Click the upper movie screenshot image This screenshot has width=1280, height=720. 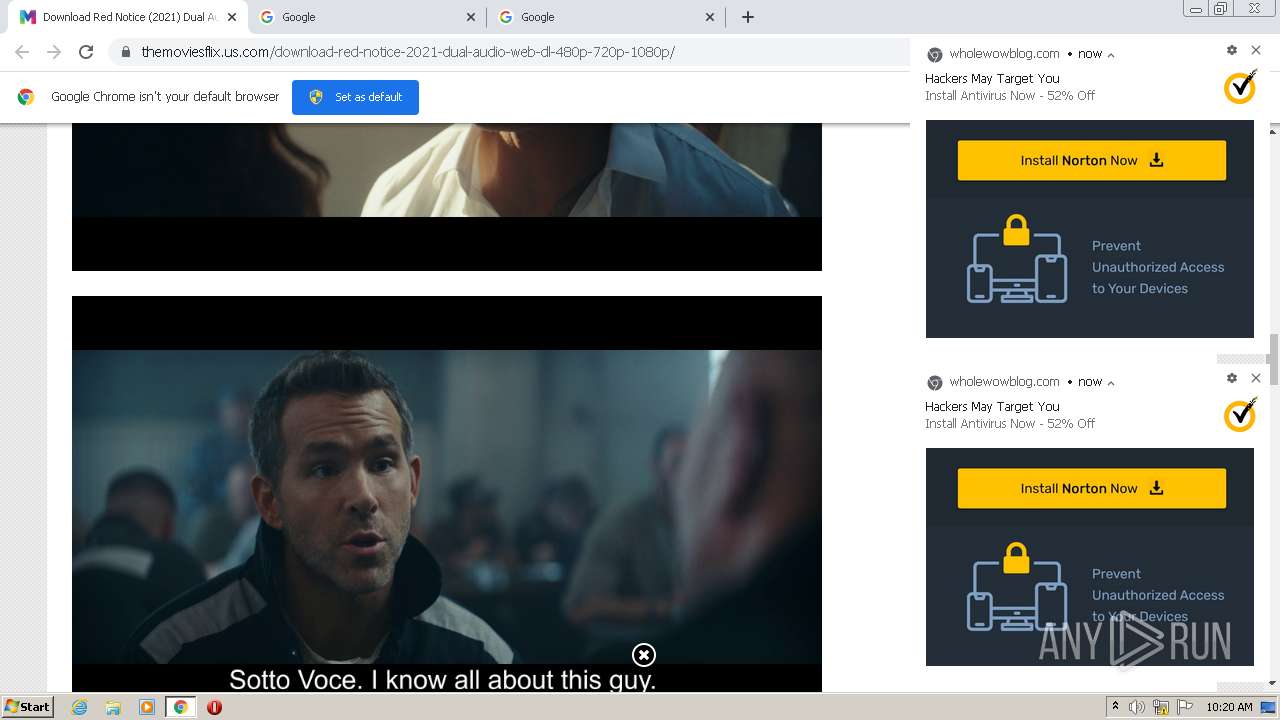447,196
